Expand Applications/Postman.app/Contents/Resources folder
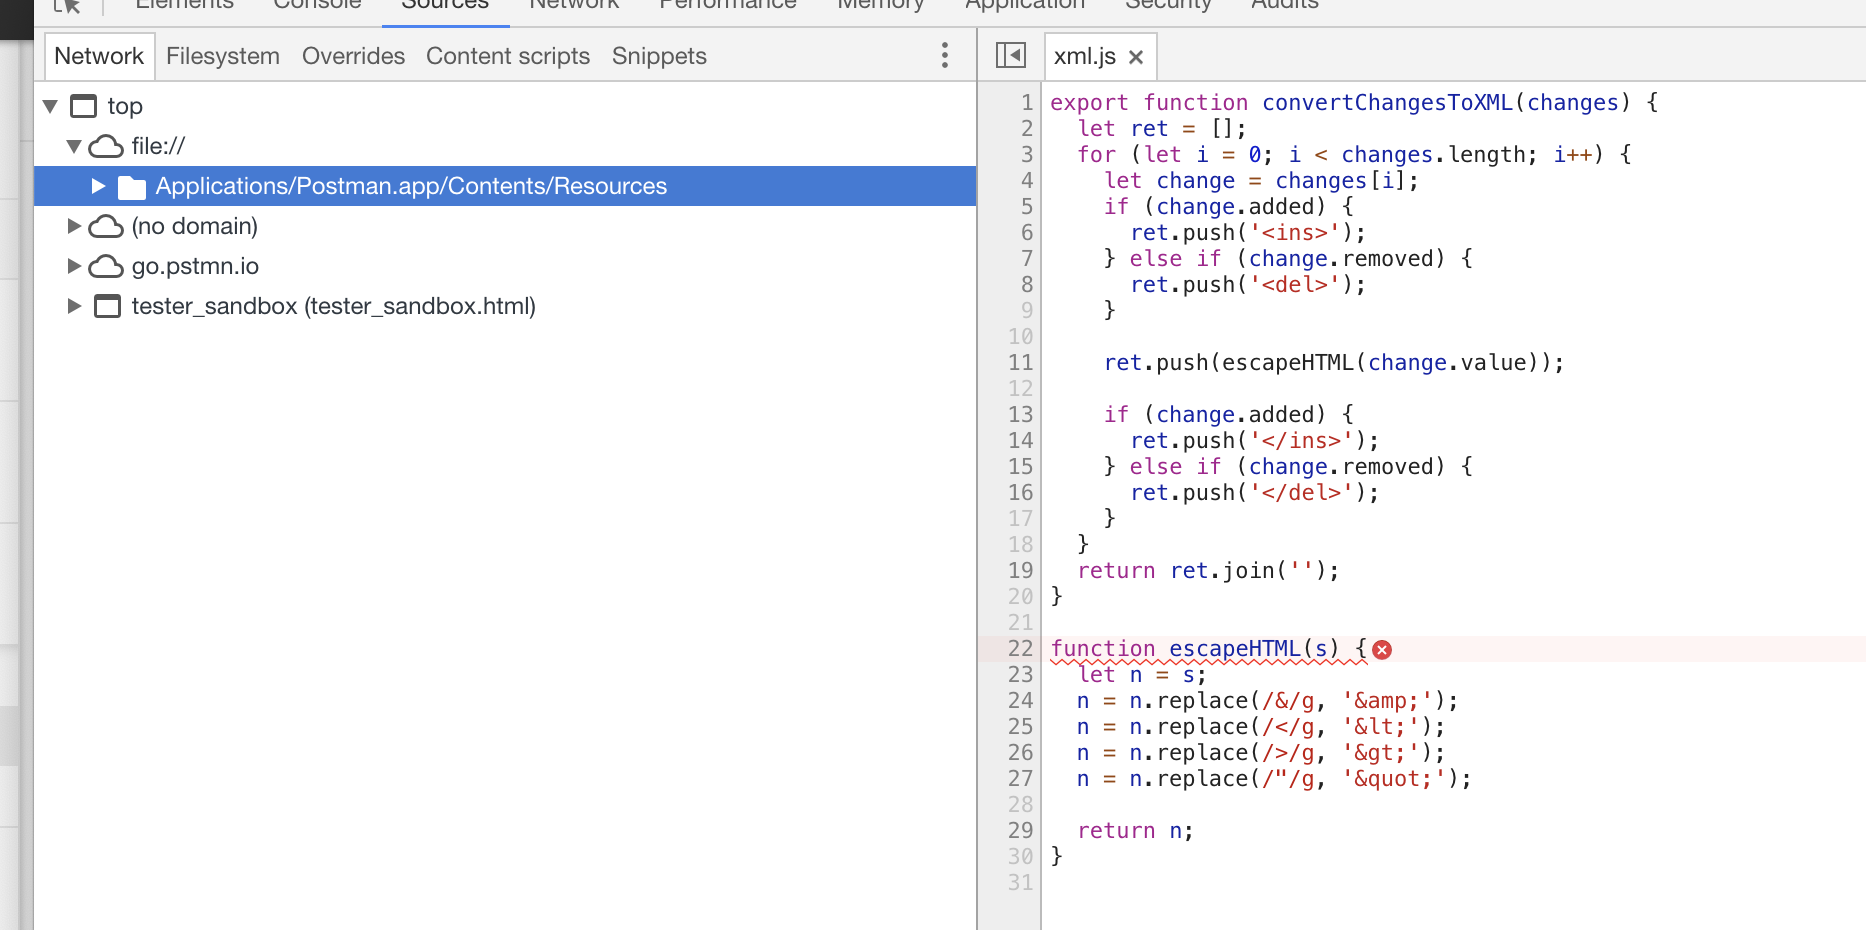 (98, 186)
